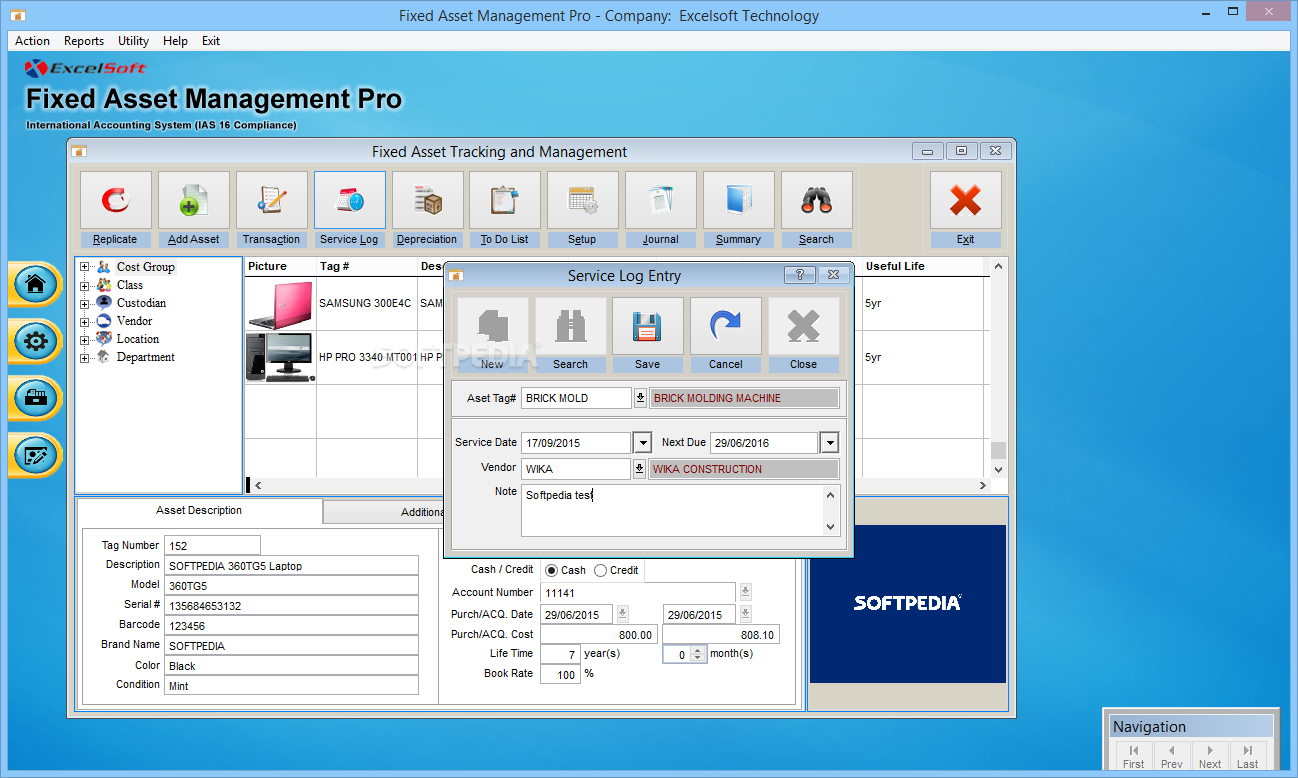Click the Tag Number field
1298x778 pixels.
pyautogui.click(x=212, y=545)
